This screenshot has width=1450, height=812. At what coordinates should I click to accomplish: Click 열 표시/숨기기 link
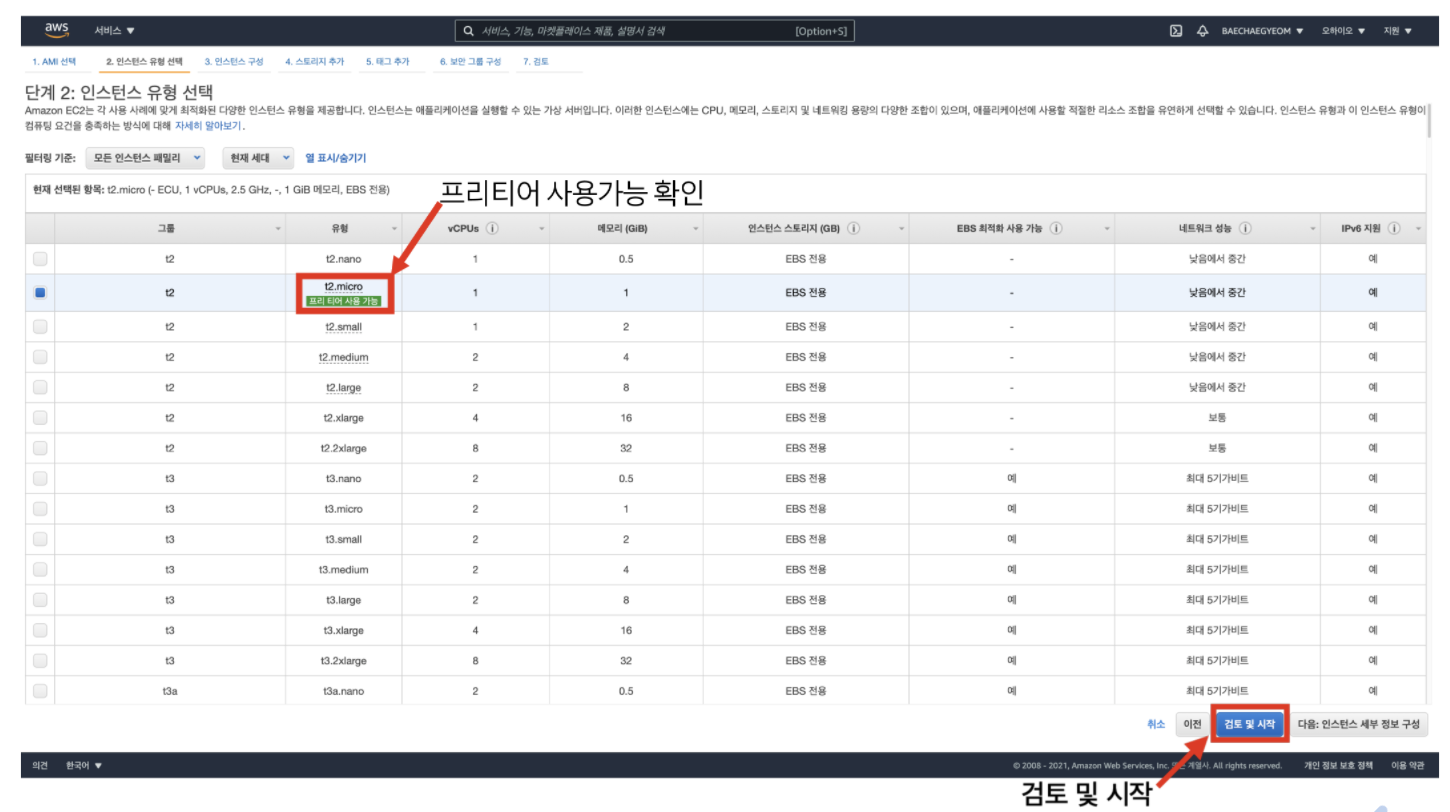(x=335, y=158)
